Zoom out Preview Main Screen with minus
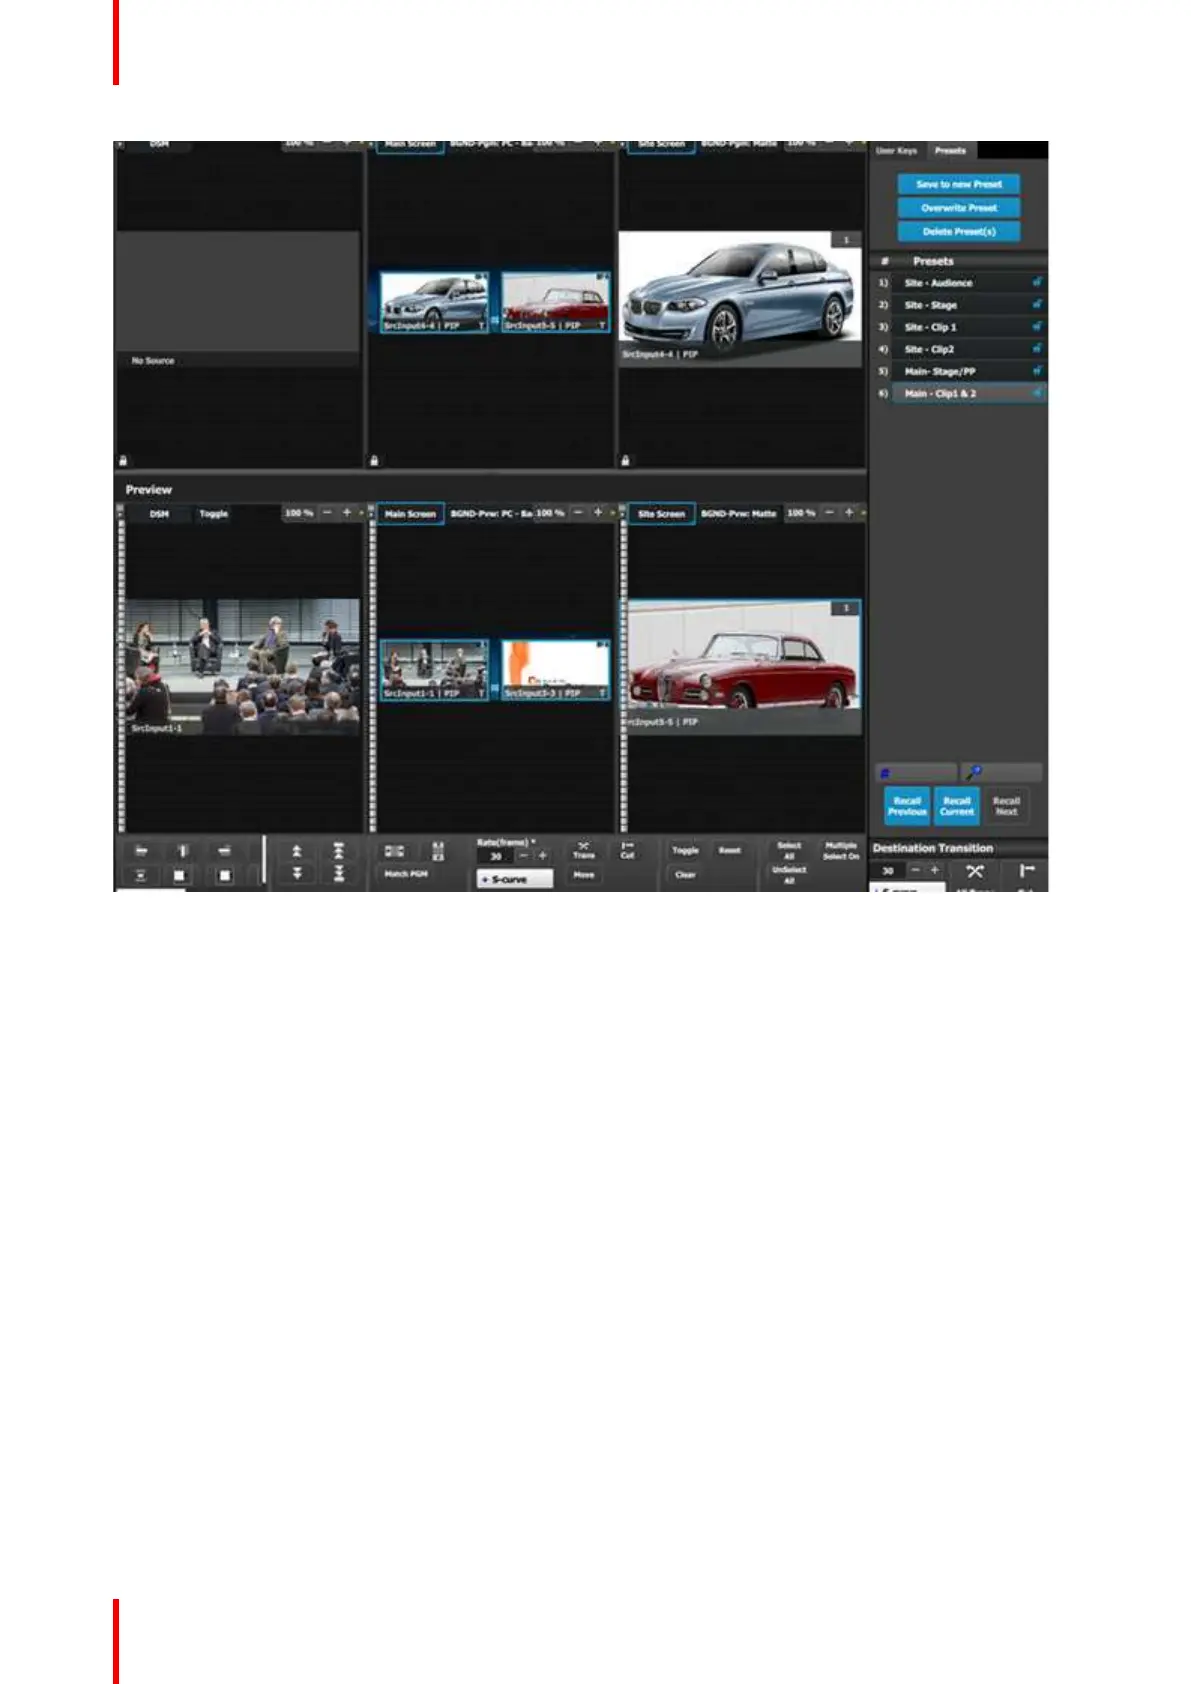This screenshot has height=1684, width=1191. 578,513
